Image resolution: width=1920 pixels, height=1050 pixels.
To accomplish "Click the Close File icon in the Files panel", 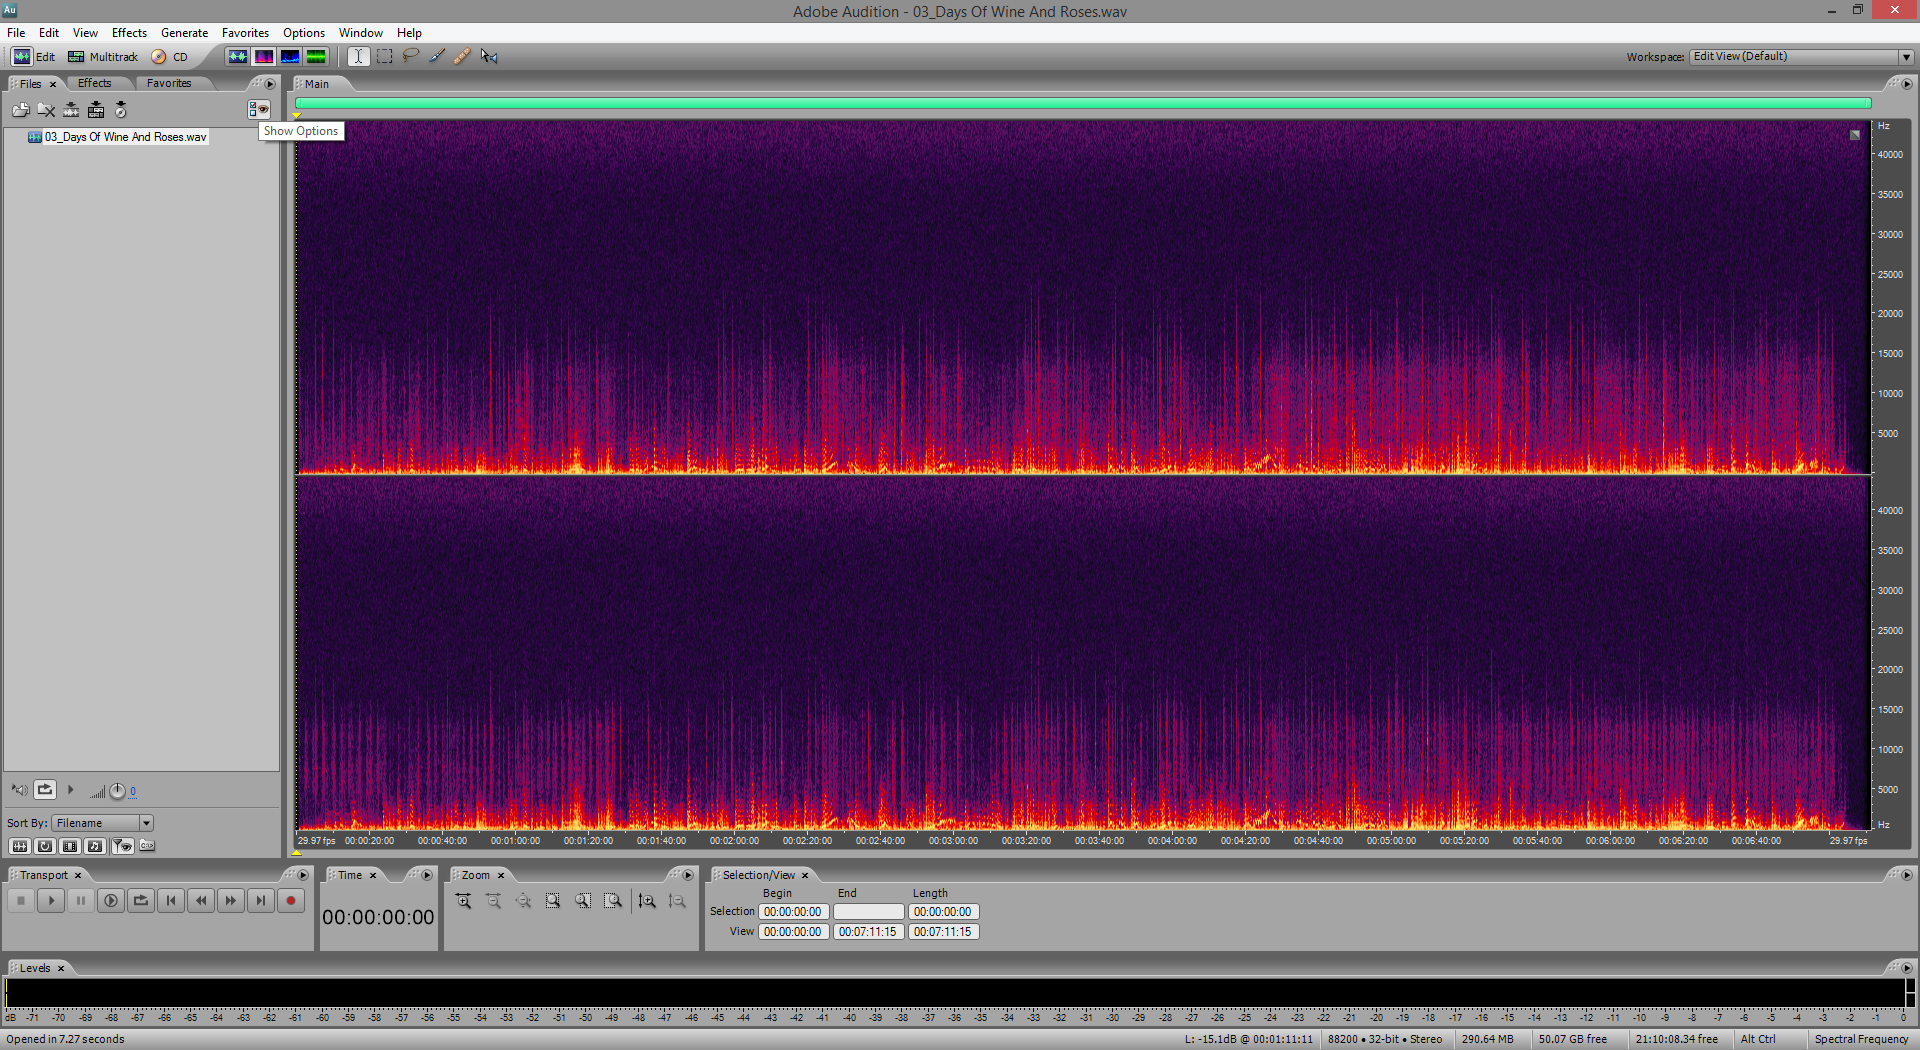I will click(x=46, y=110).
